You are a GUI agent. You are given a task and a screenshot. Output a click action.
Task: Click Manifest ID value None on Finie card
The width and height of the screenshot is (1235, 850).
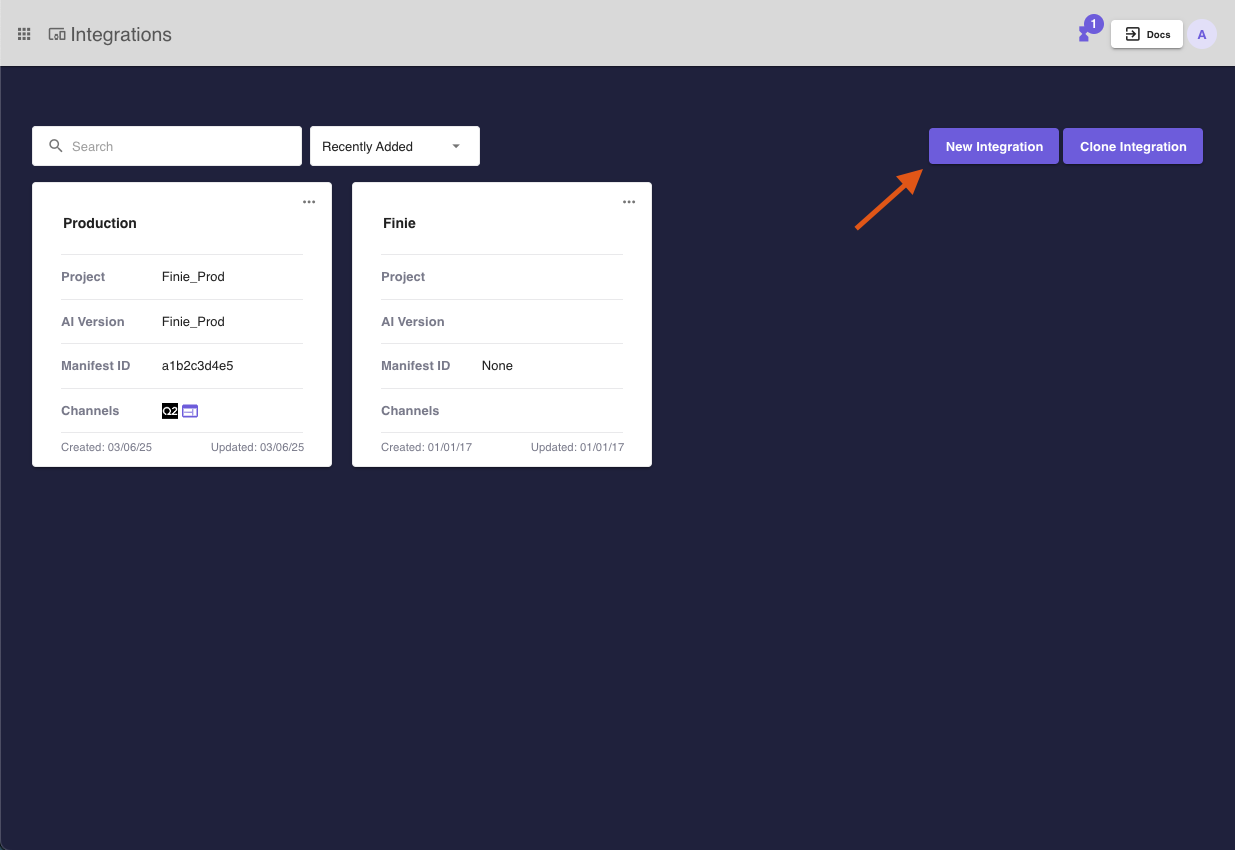(x=497, y=366)
